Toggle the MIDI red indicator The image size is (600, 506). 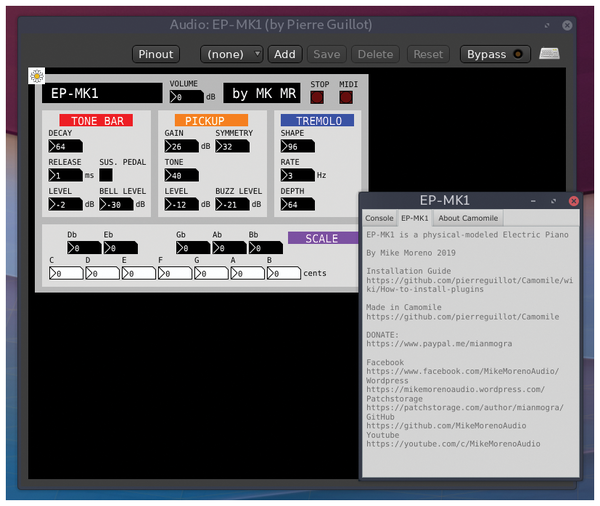[346, 97]
